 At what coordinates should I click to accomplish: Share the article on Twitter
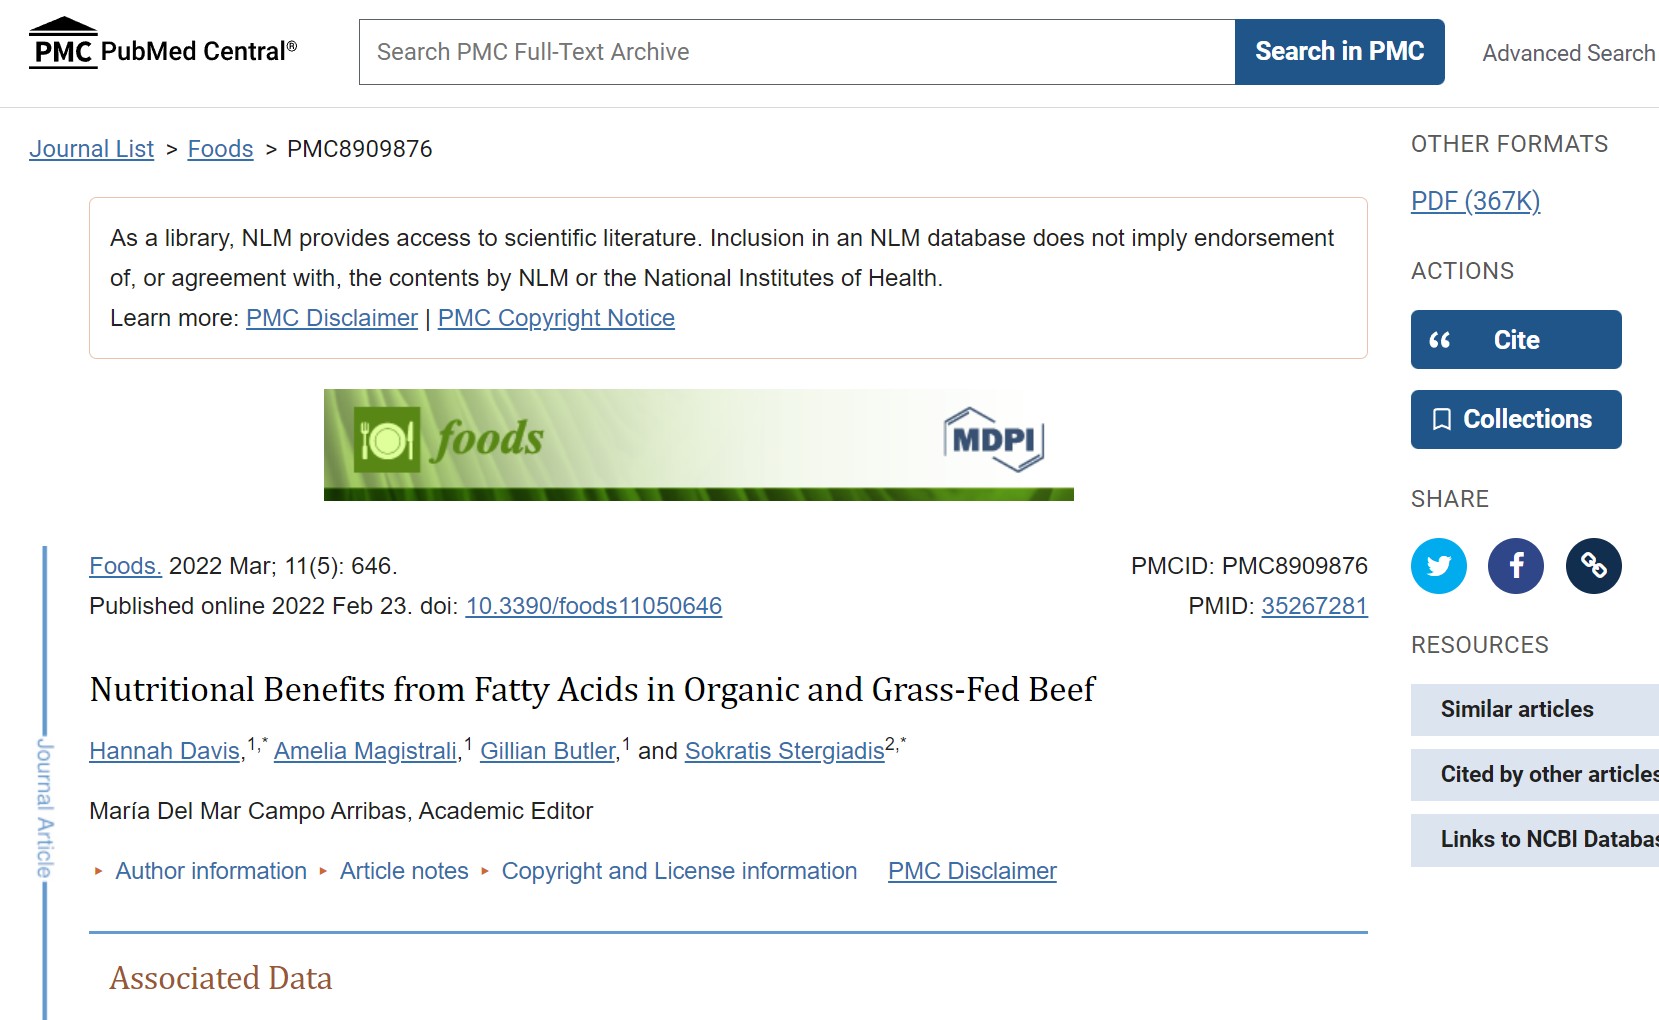pyautogui.click(x=1438, y=565)
